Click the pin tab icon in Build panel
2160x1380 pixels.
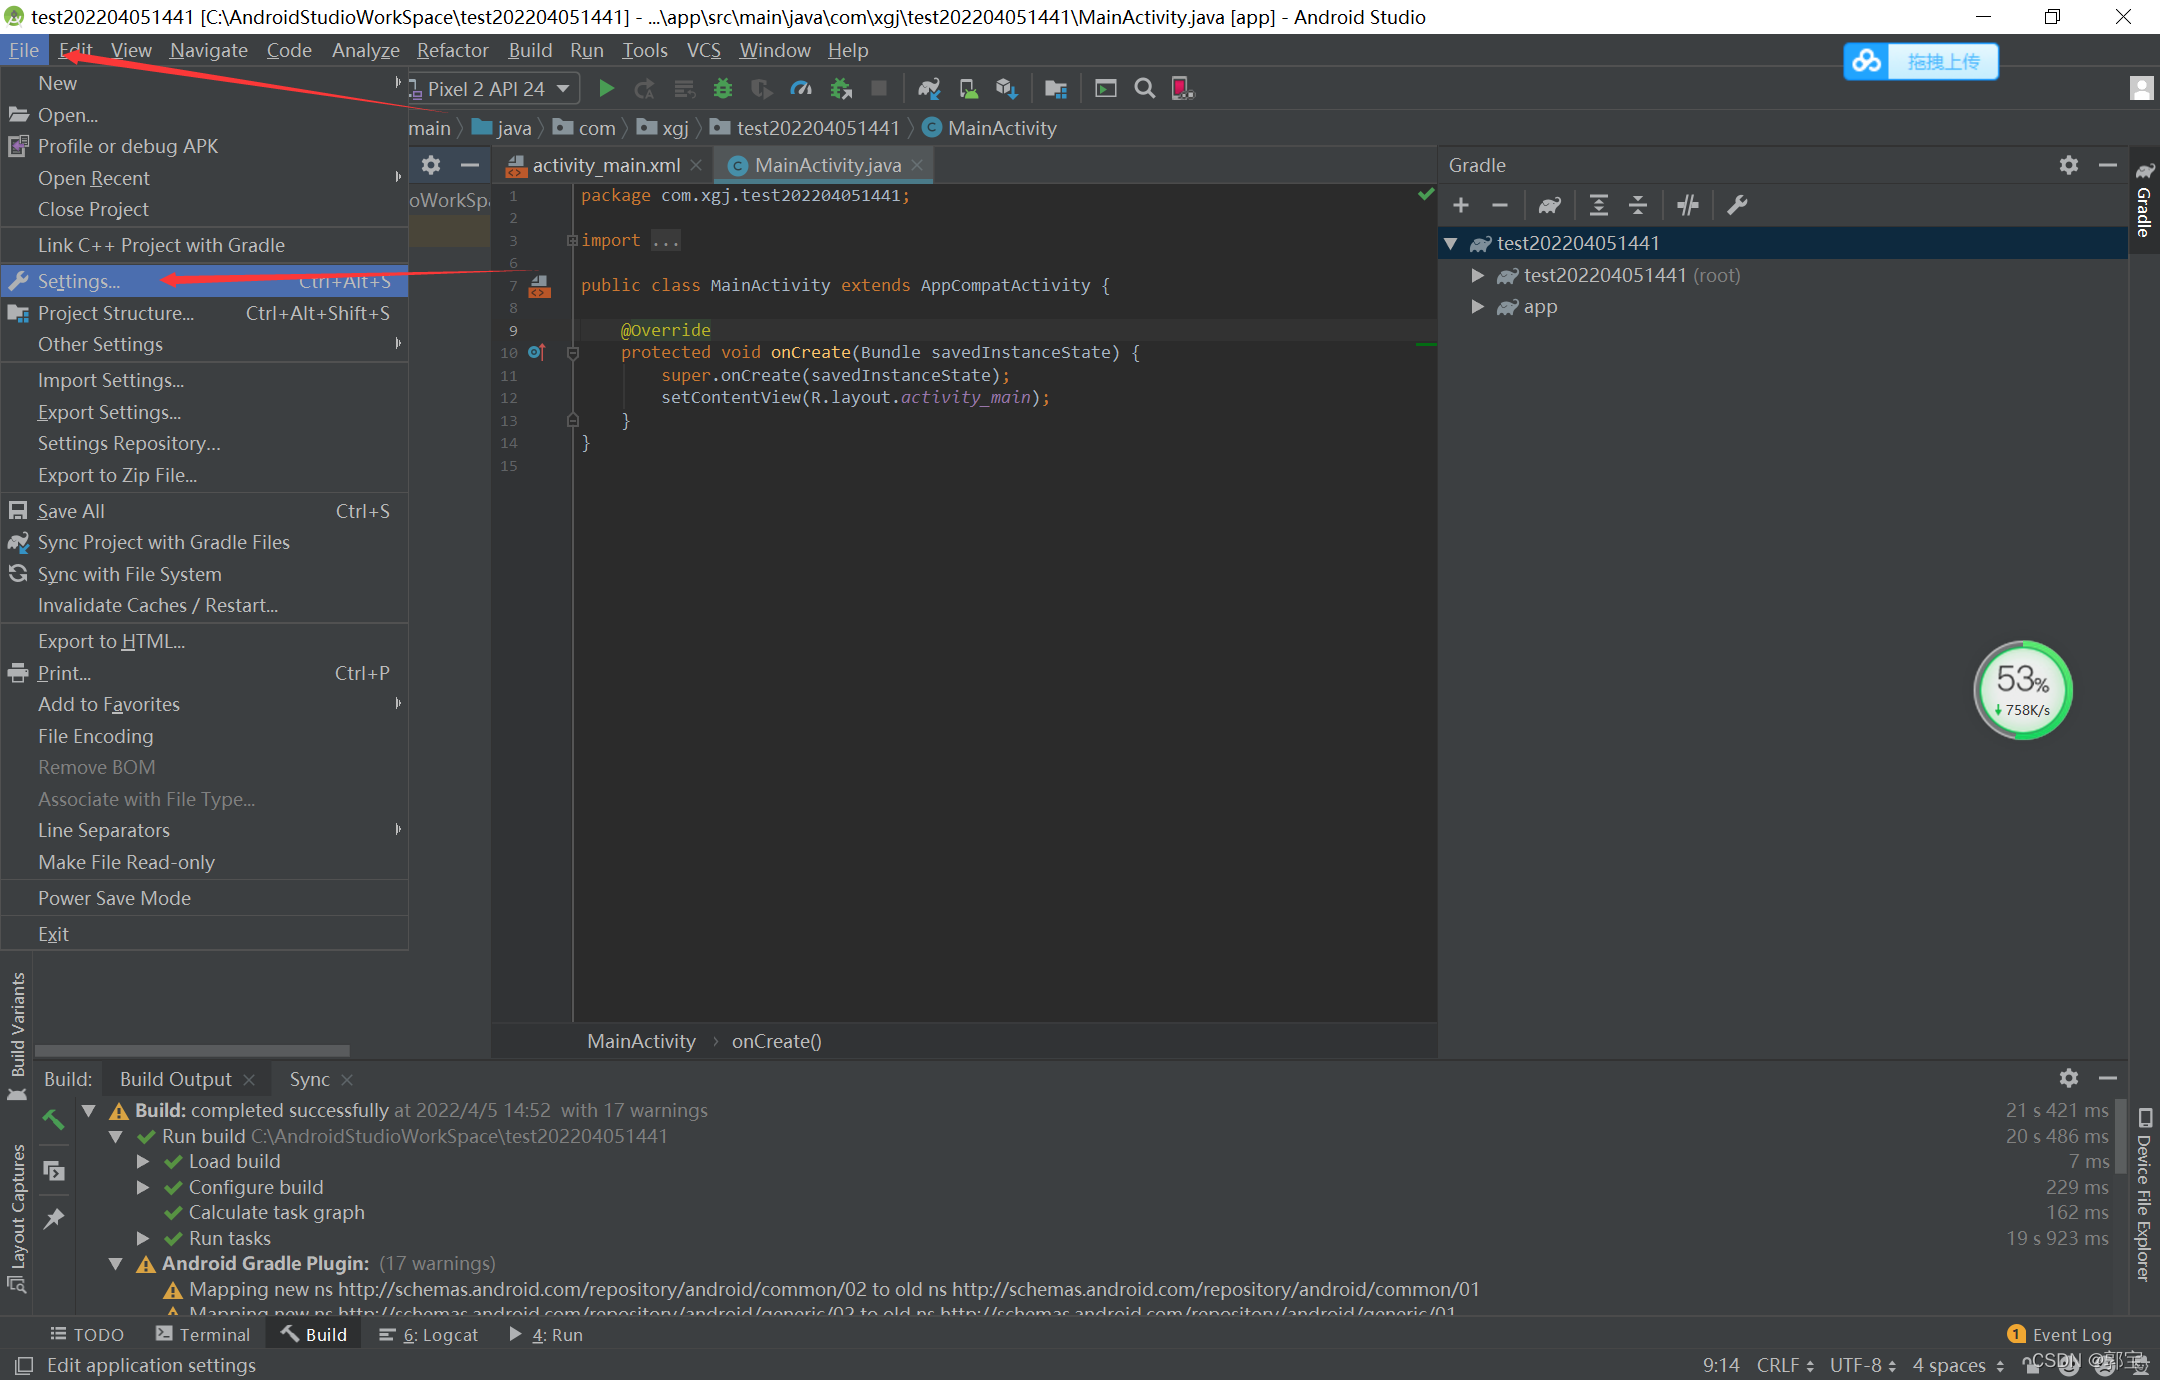[54, 1218]
